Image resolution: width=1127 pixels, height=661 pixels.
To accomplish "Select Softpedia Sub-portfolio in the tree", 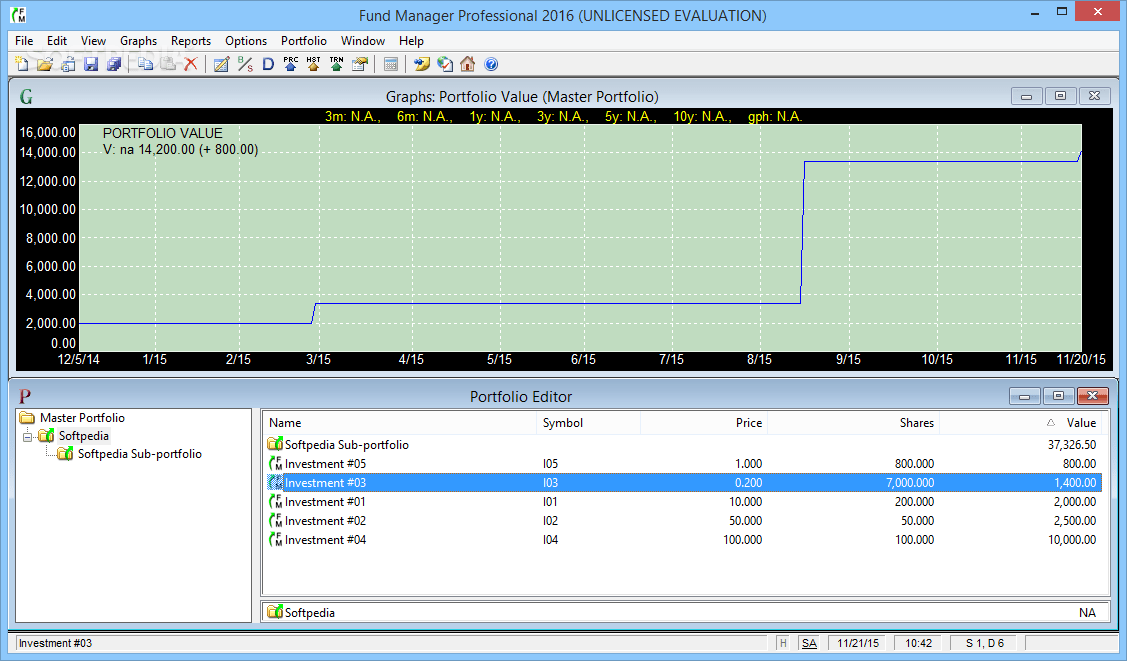I will coord(139,454).
